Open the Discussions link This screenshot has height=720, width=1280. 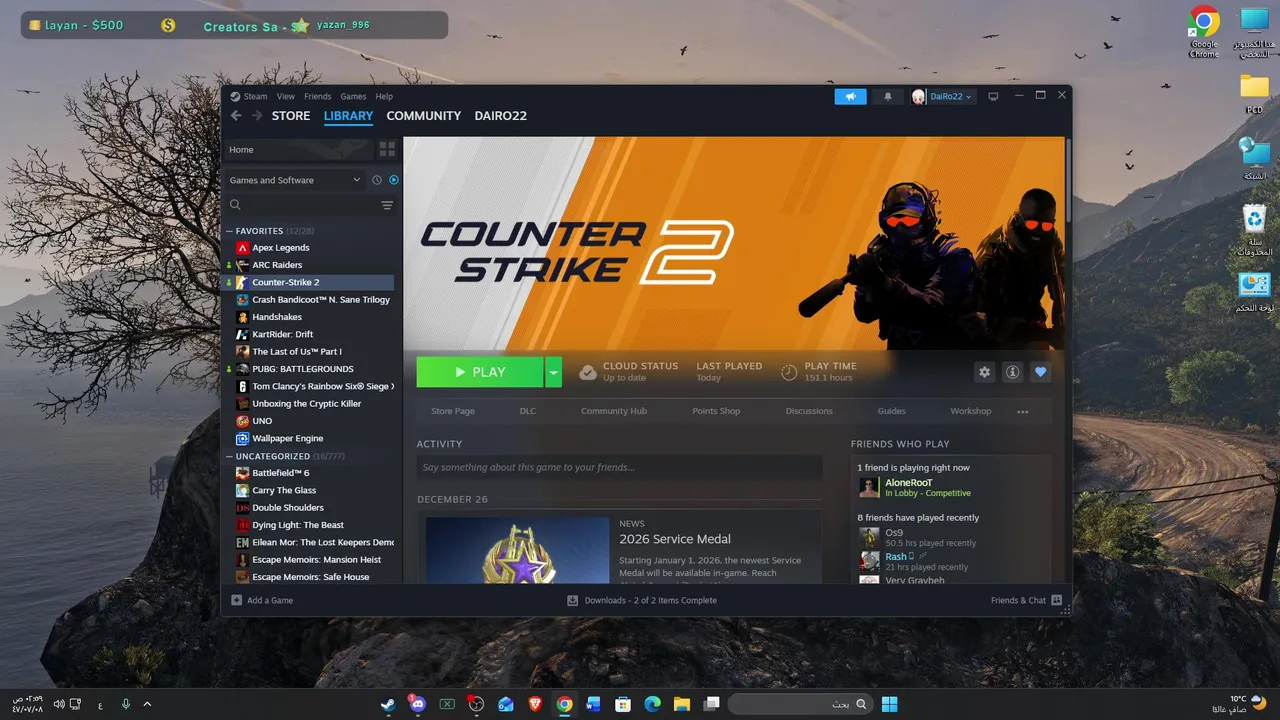(x=809, y=411)
